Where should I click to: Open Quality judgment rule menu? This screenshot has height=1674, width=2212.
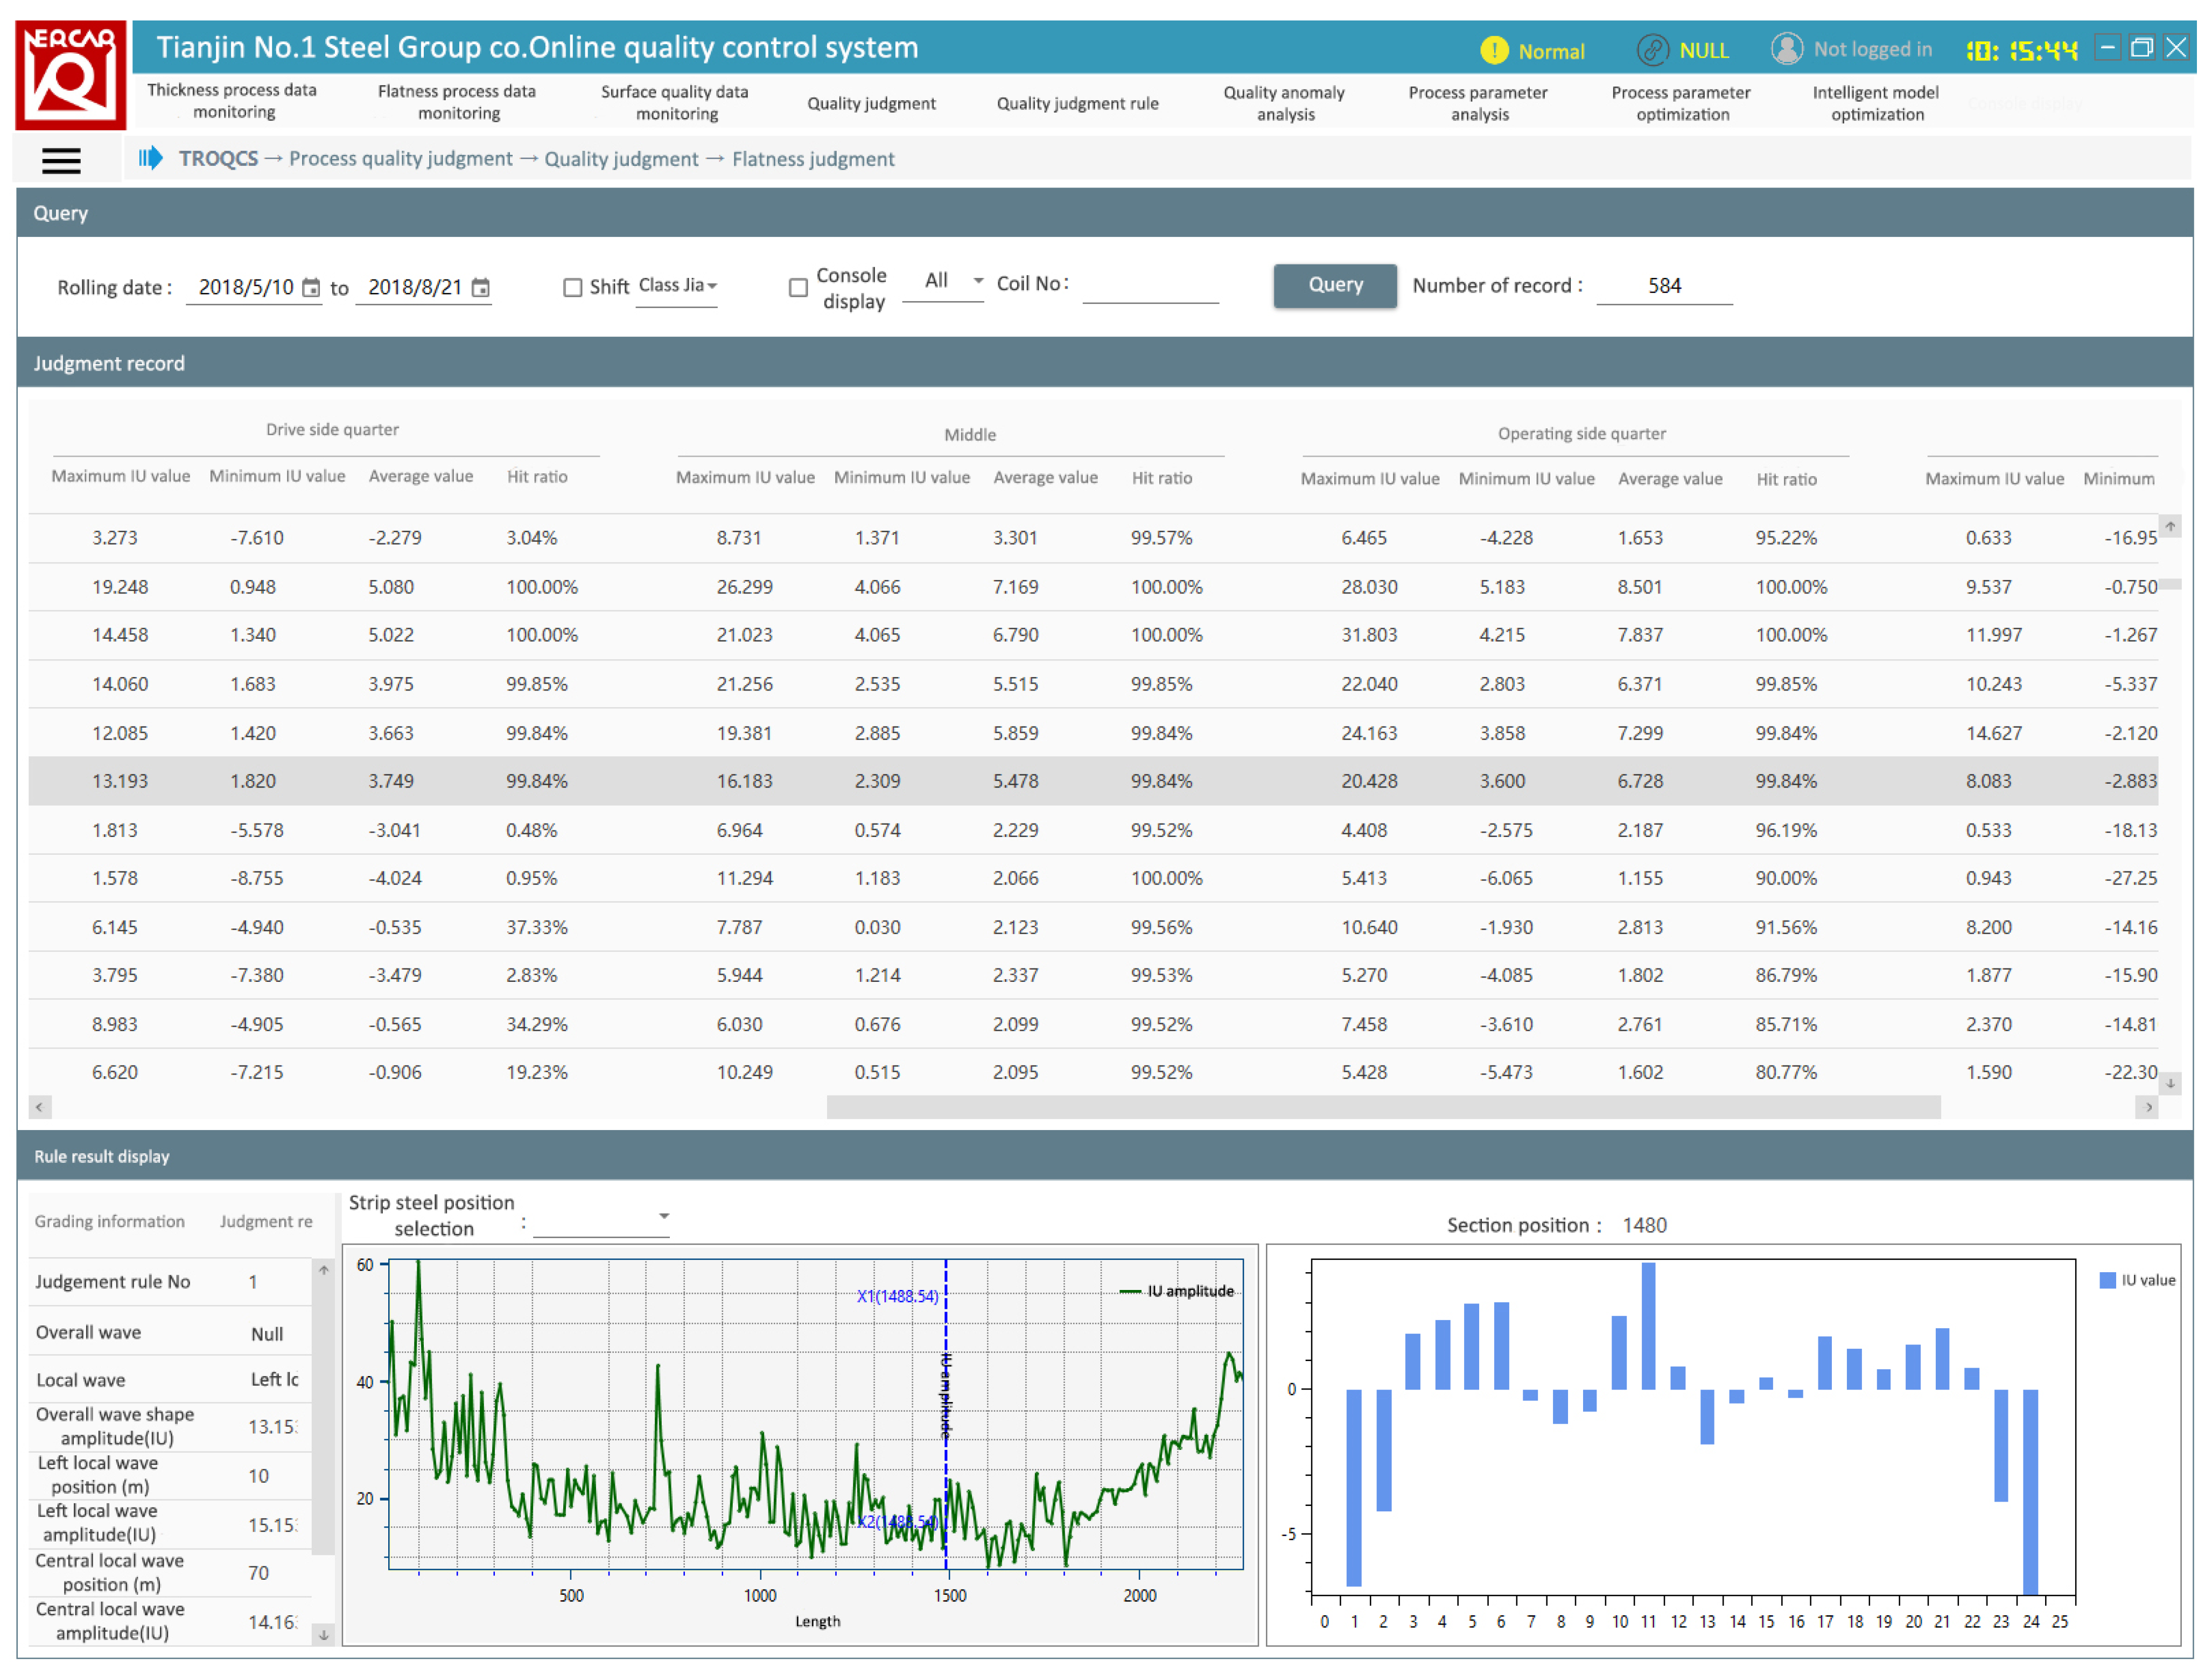click(x=1077, y=103)
